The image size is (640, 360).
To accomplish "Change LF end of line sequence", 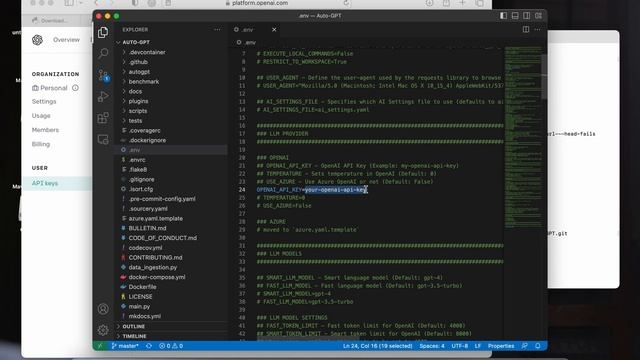I will 478,346.
